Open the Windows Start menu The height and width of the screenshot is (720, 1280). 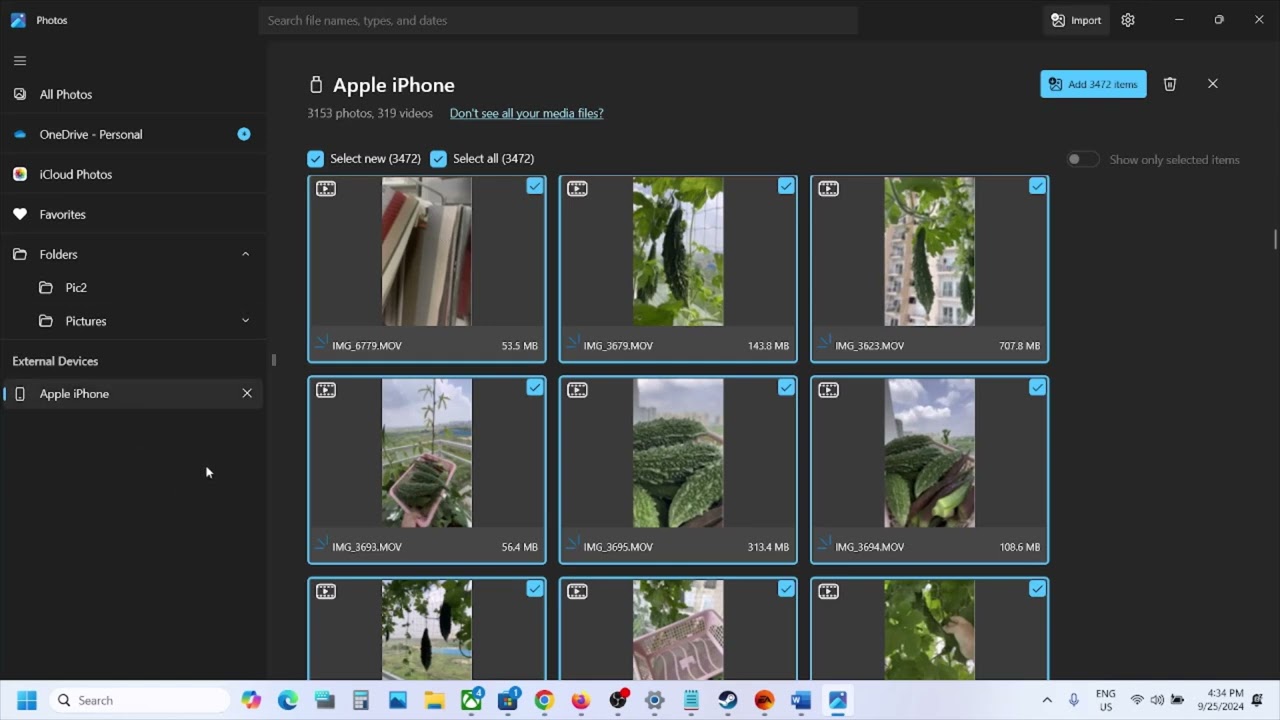click(x=27, y=700)
